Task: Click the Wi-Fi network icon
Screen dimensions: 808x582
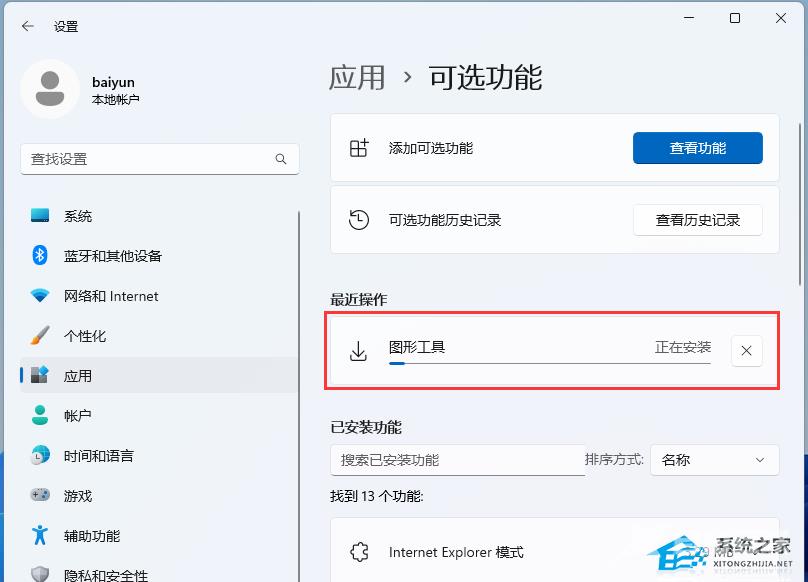Action: click(x=40, y=295)
